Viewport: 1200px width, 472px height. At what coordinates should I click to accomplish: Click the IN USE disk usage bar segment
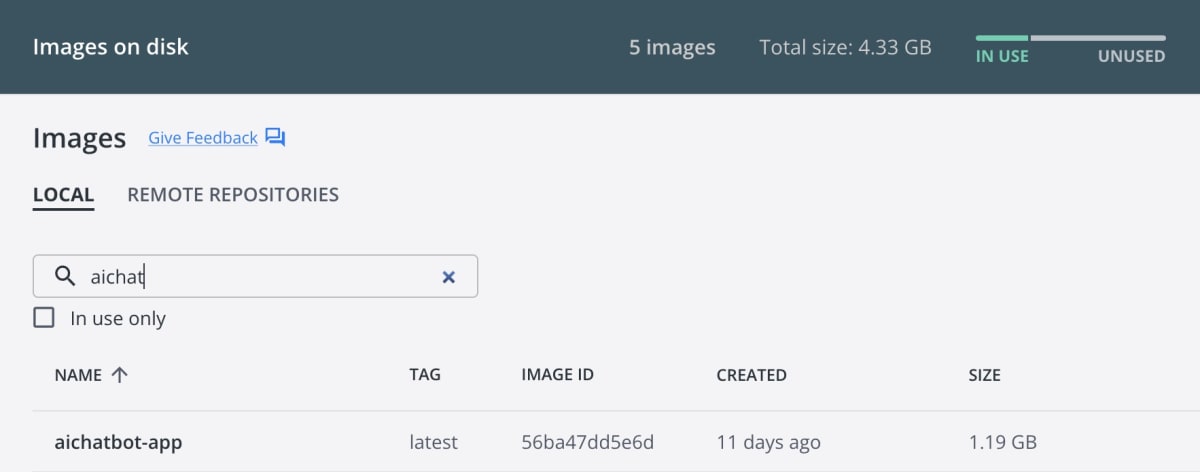click(1002, 38)
